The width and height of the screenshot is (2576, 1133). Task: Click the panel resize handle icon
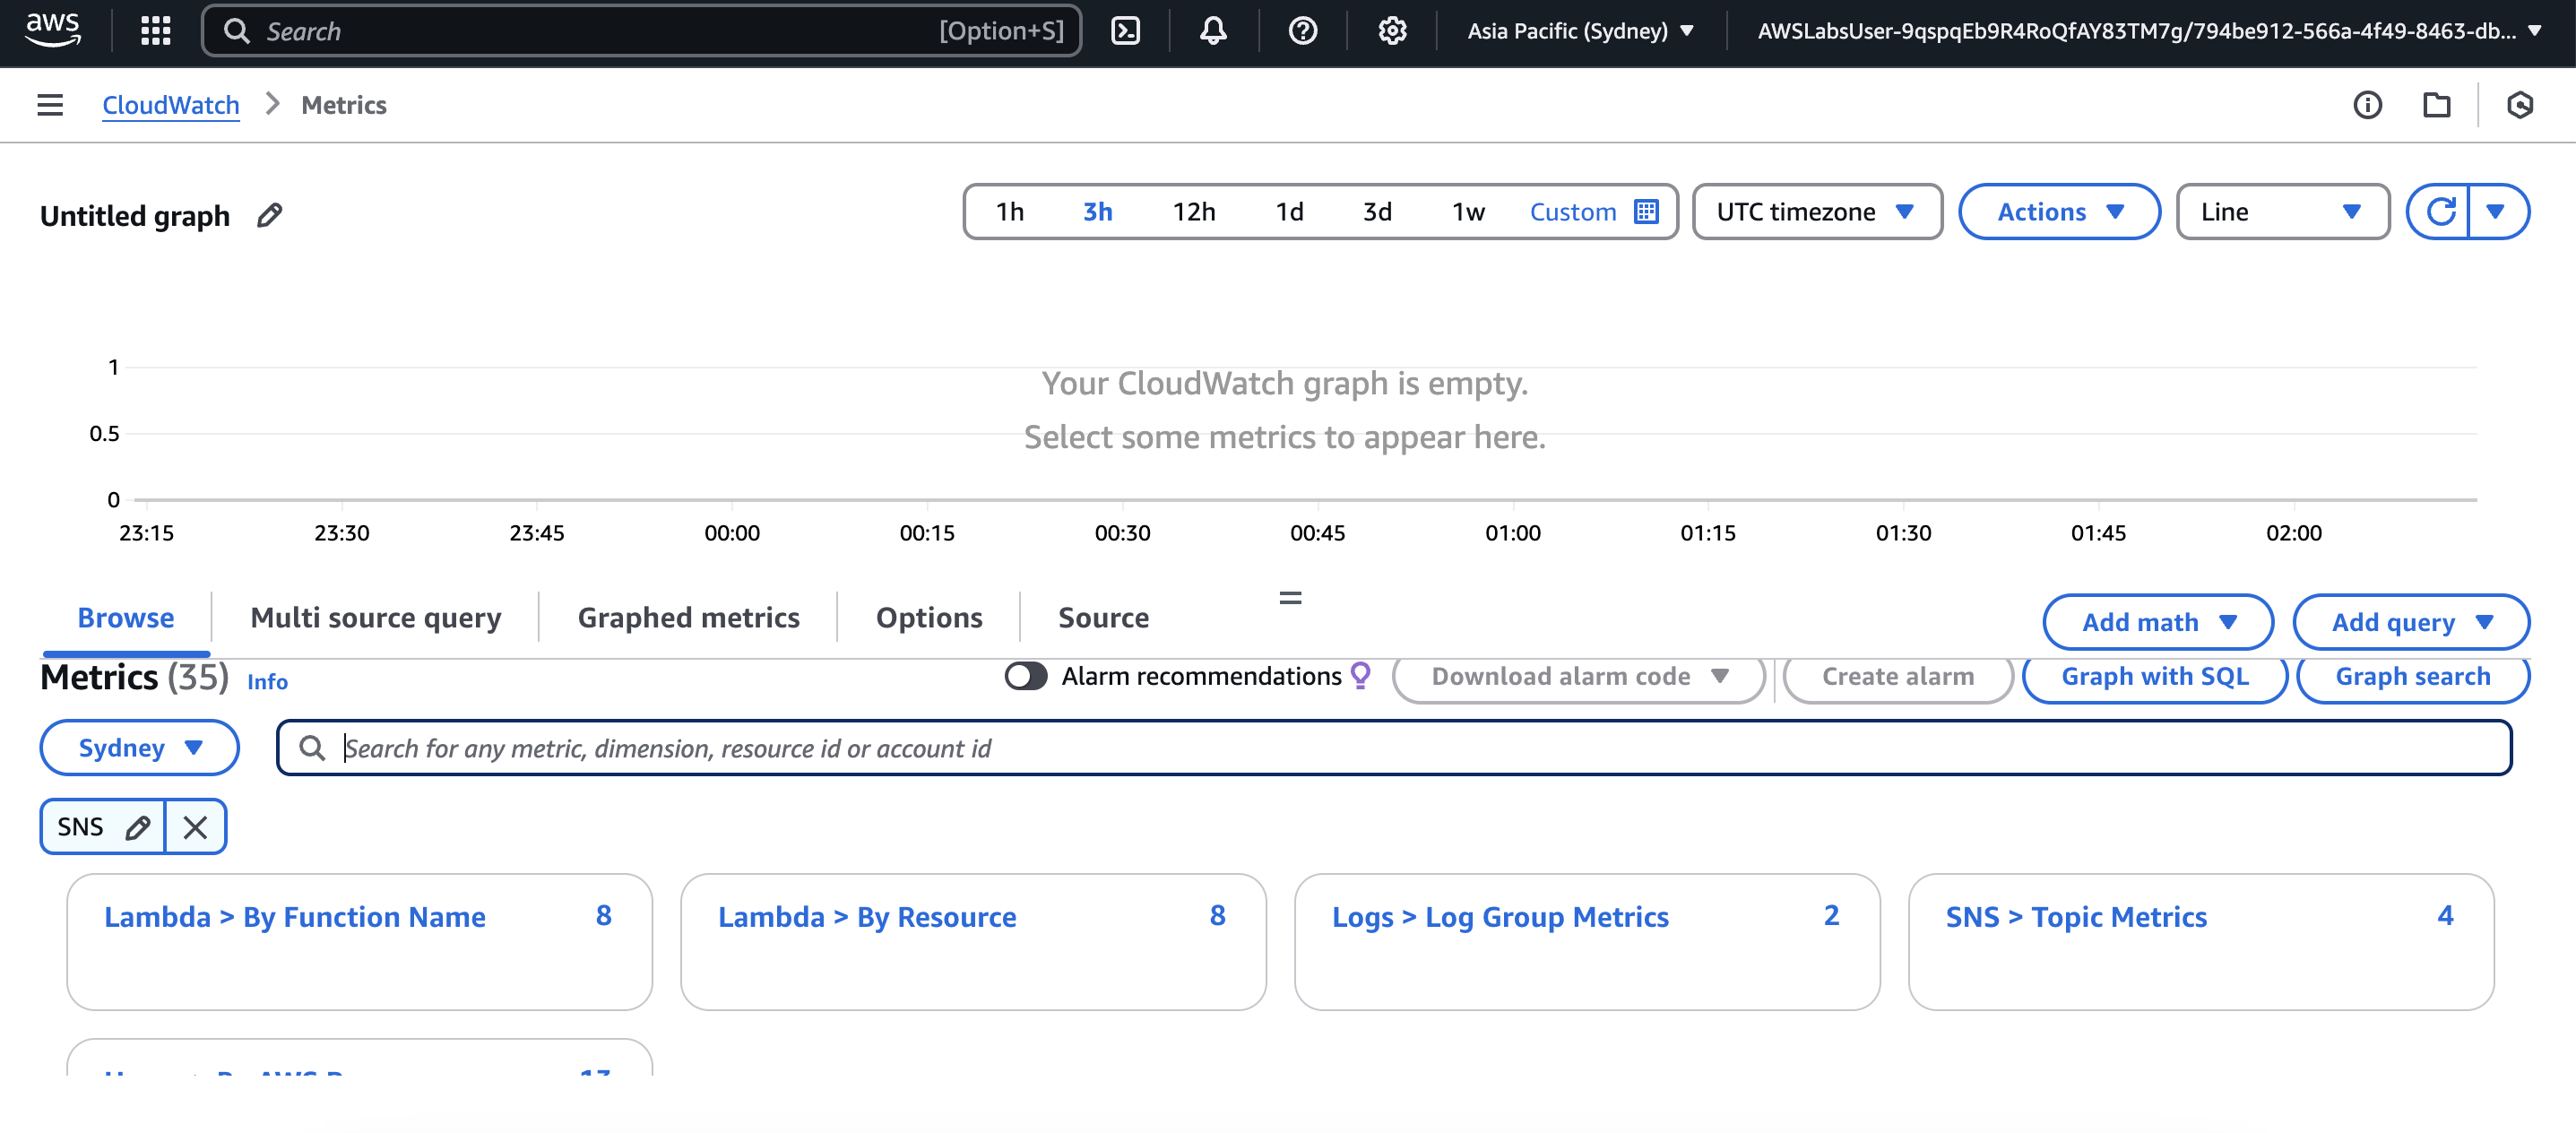[1290, 598]
